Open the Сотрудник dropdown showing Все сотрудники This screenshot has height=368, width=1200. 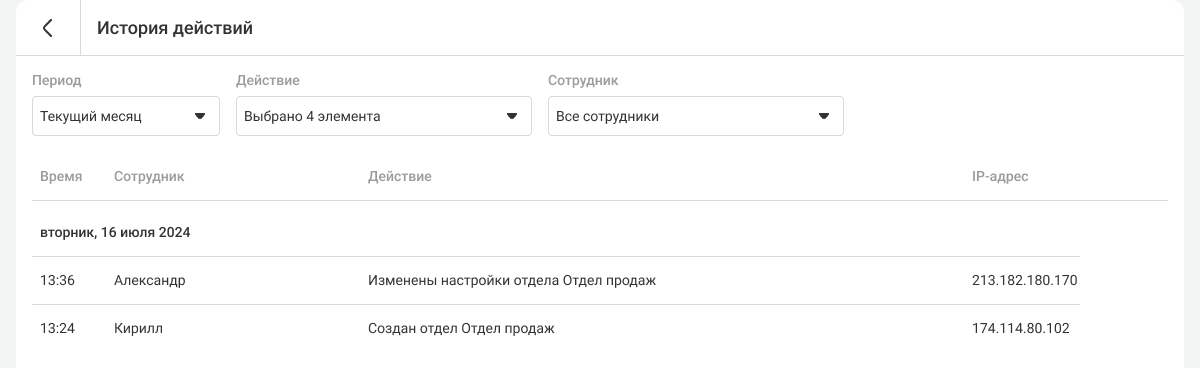pos(696,116)
